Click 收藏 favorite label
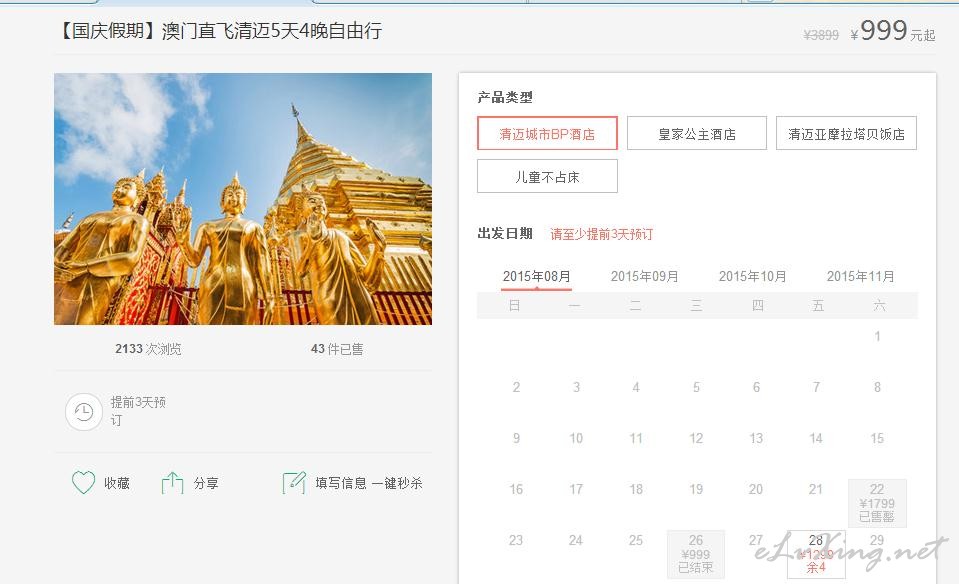This screenshot has height=584, width=959. (117, 483)
